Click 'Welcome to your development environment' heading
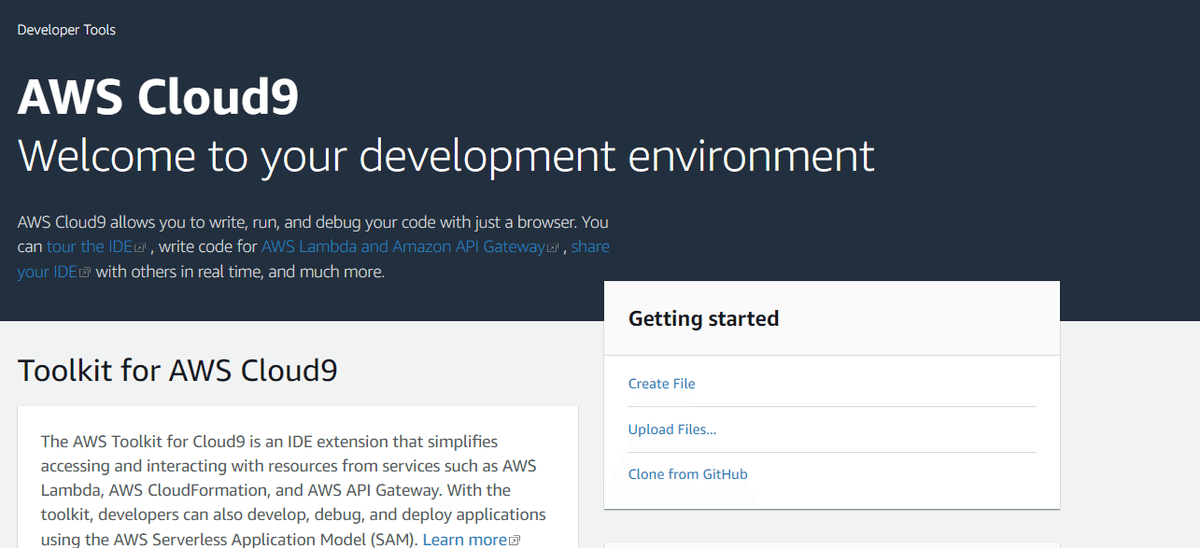Screen dimensions: 1200x548 [x=446, y=156]
